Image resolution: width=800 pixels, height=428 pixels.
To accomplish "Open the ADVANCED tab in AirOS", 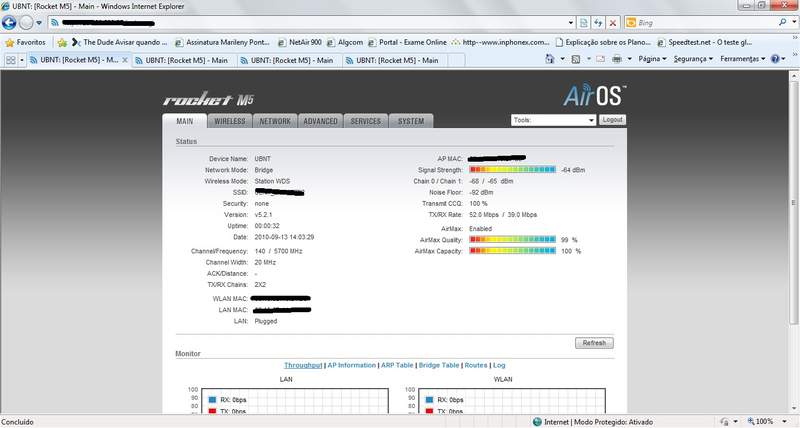I will click(320, 121).
